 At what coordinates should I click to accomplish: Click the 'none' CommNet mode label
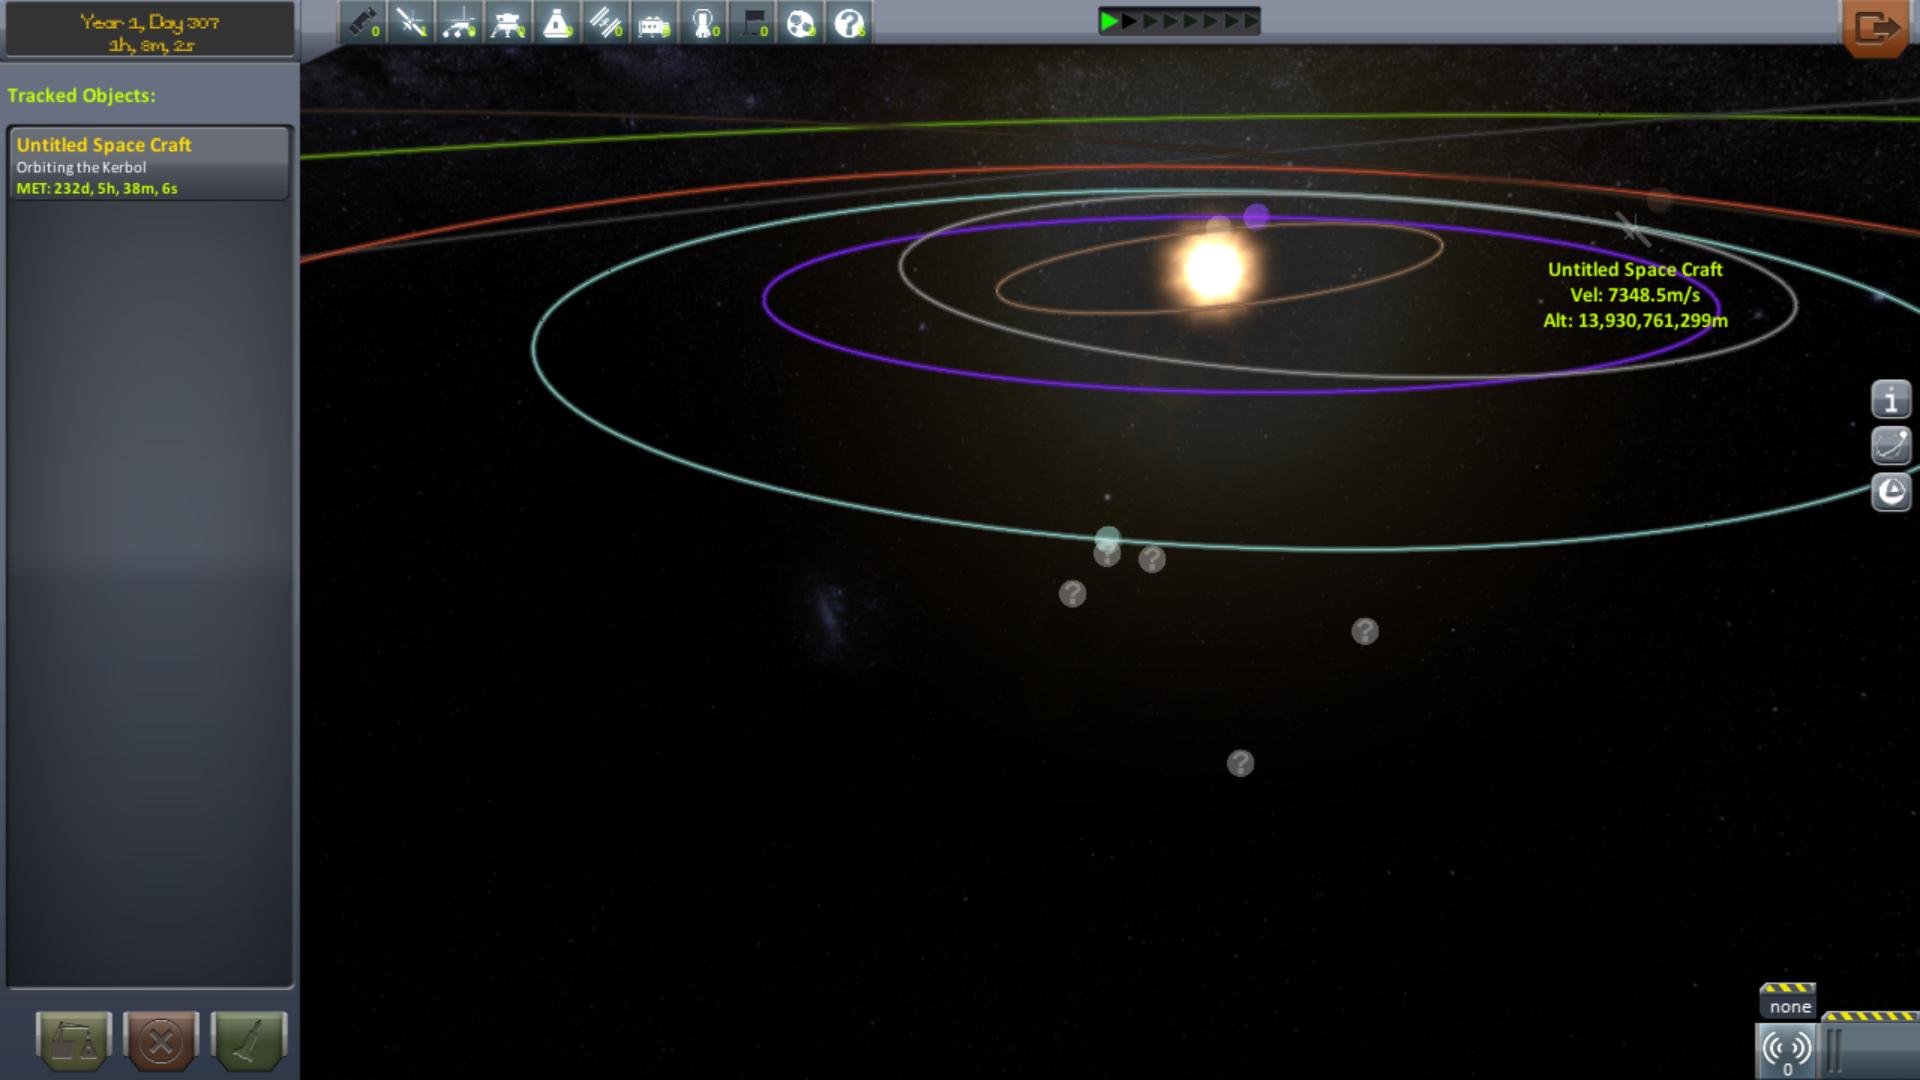coord(1789,1006)
